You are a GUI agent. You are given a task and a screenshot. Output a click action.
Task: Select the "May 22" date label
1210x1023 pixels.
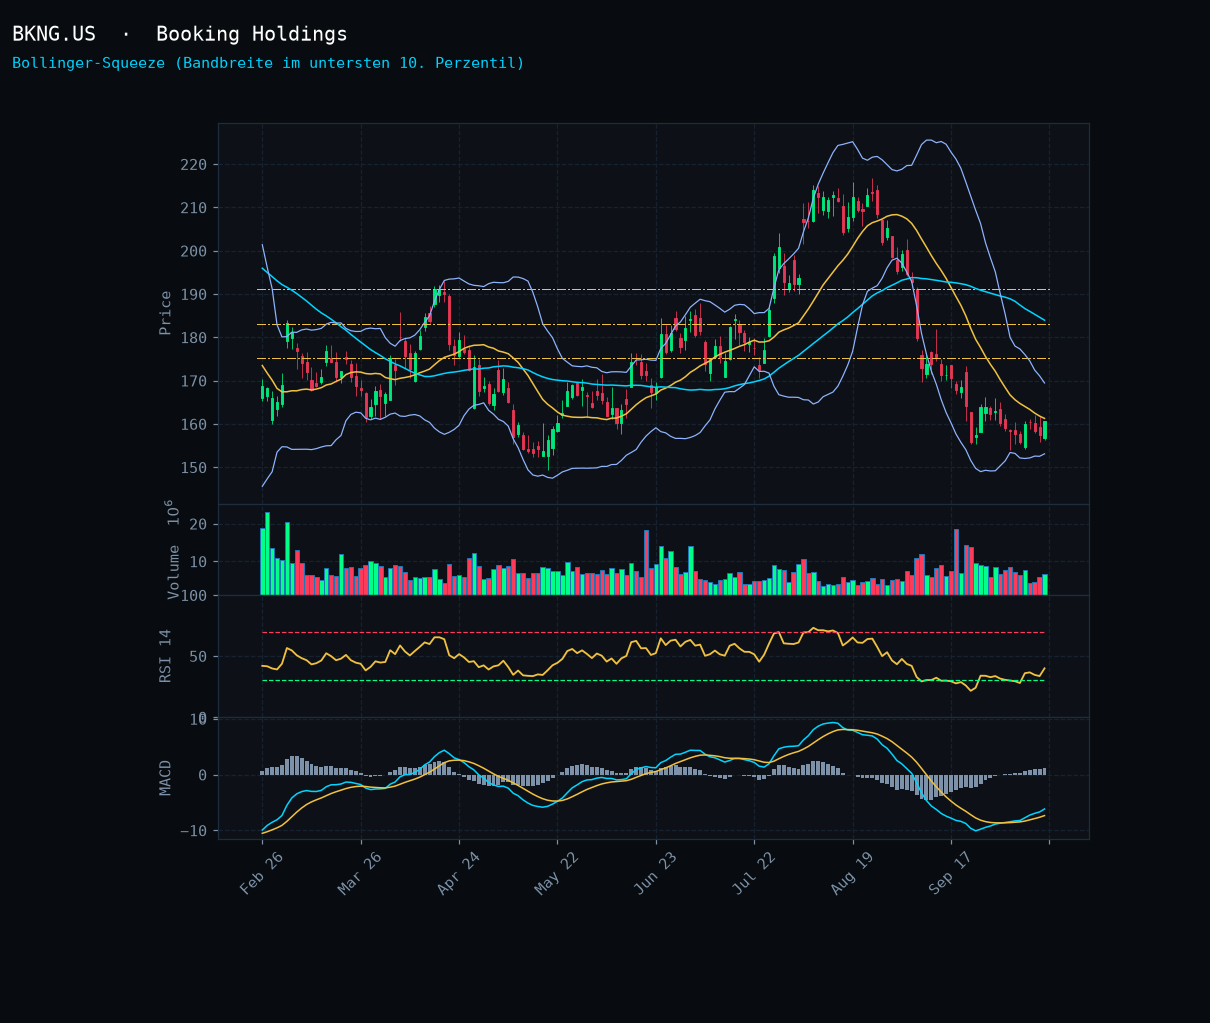coord(557,873)
